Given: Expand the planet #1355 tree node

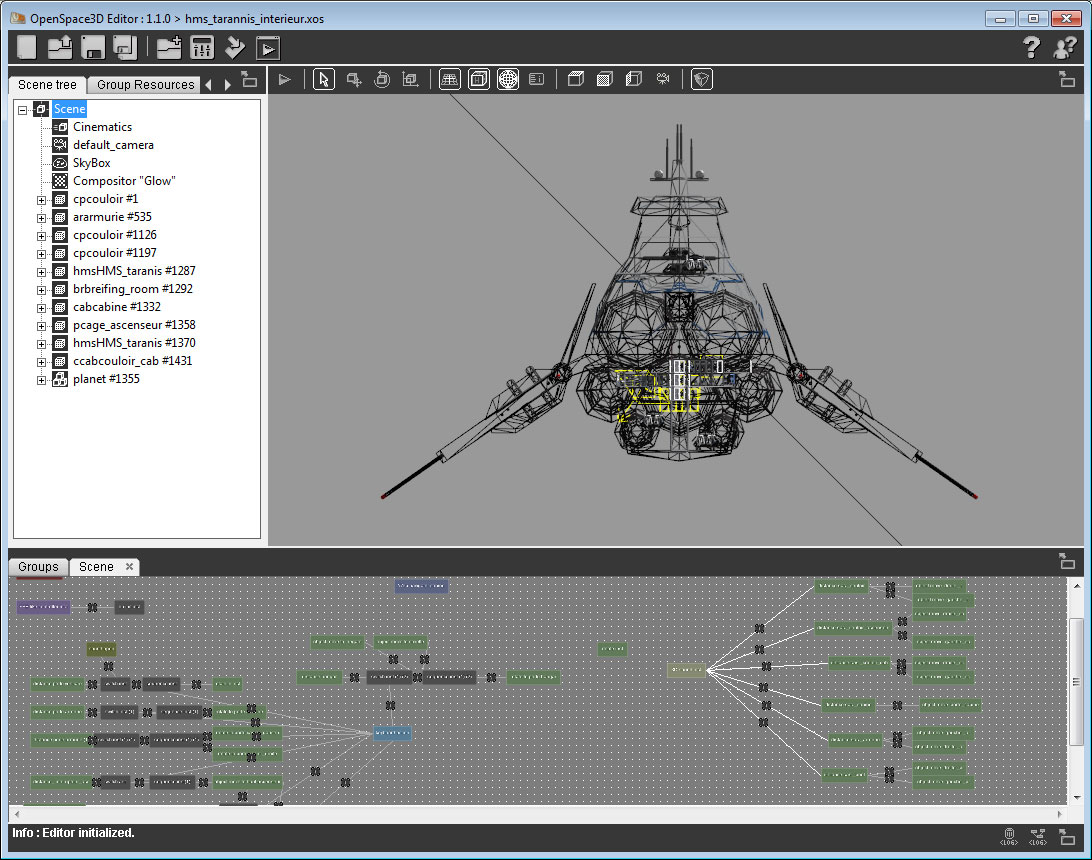Looking at the screenshot, I should click(42, 379).
